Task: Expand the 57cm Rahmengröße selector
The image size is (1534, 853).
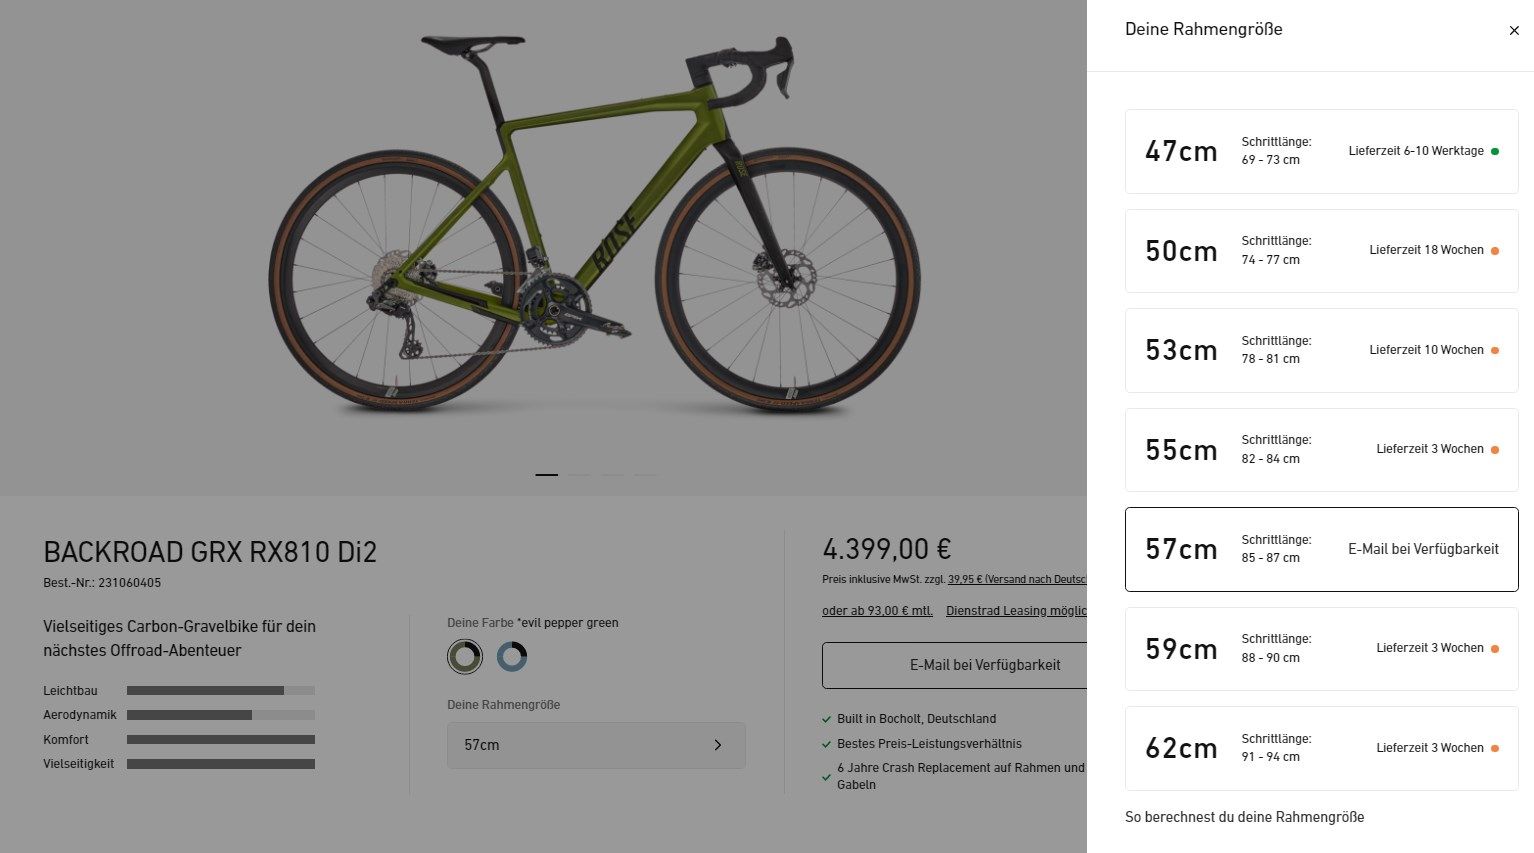Action: coord(596,745)
